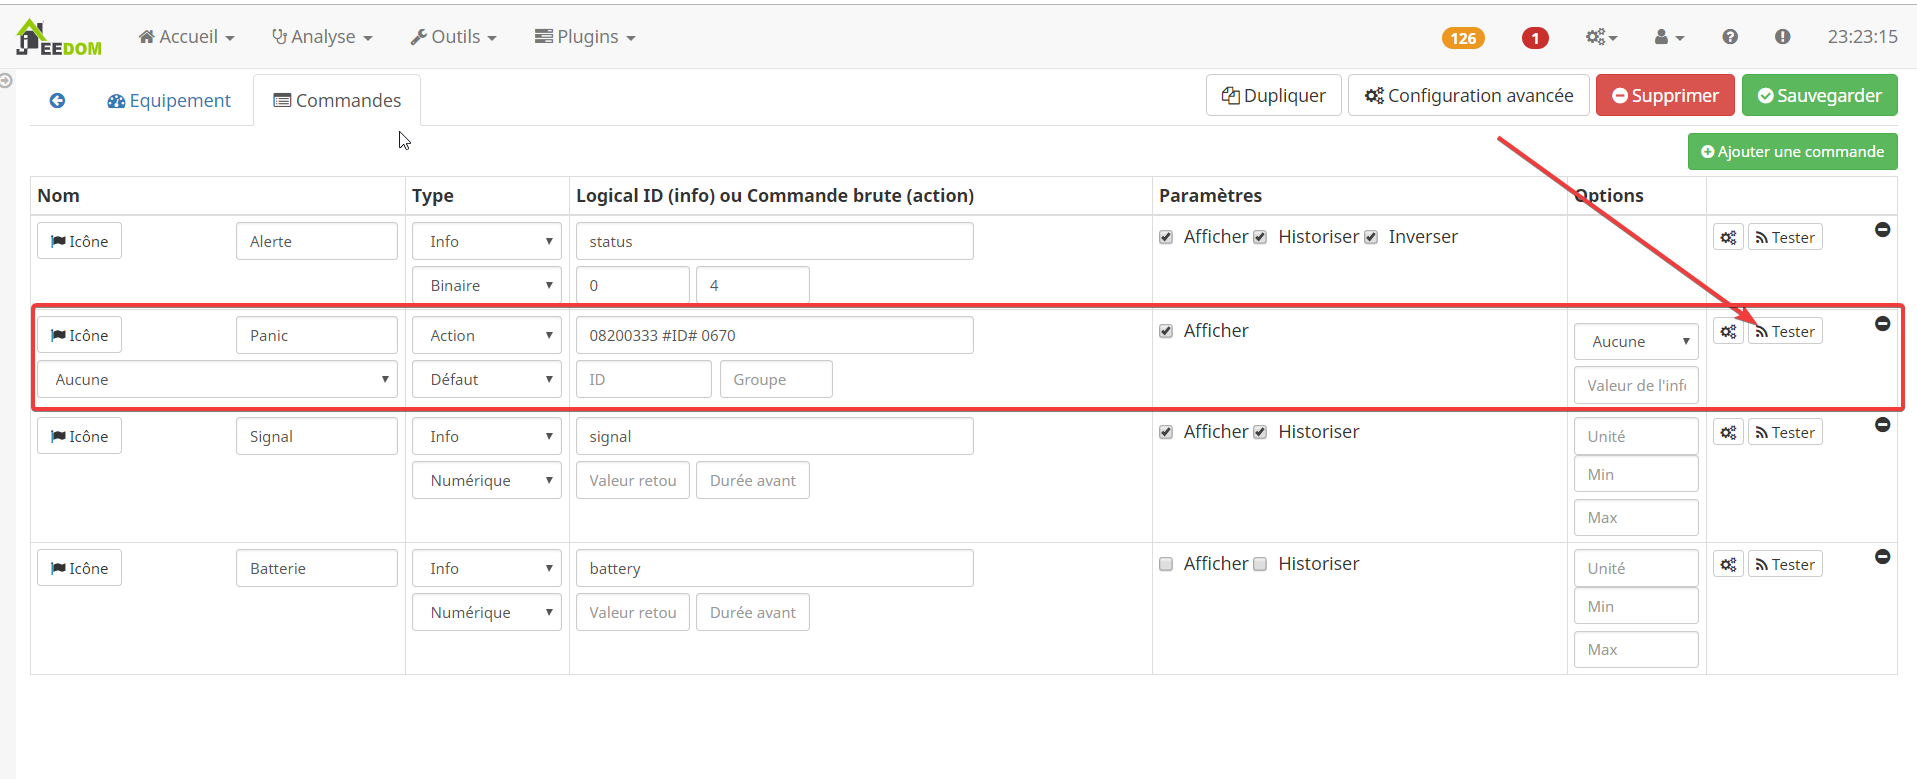The width and height of the screenshot is (1917, 779).
Task: Choose an icon for the Batterie command
Action: 79,568
